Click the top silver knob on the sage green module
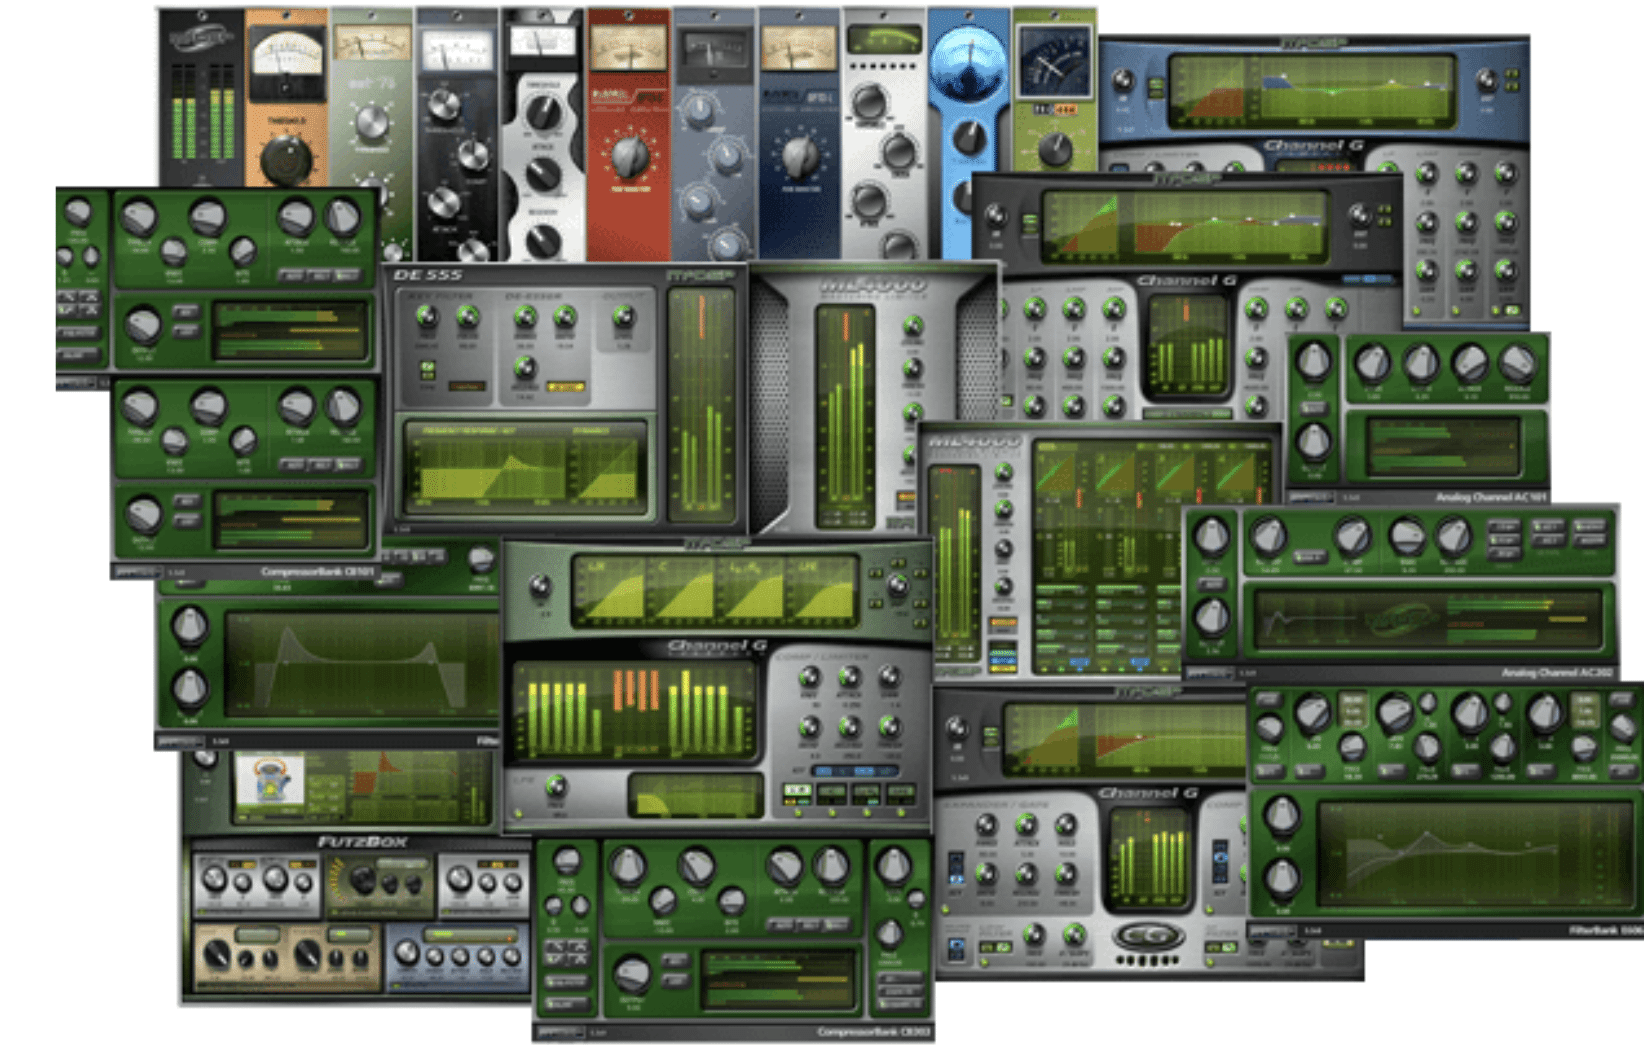The image size is (1650, 1047). tap(371, 121)
